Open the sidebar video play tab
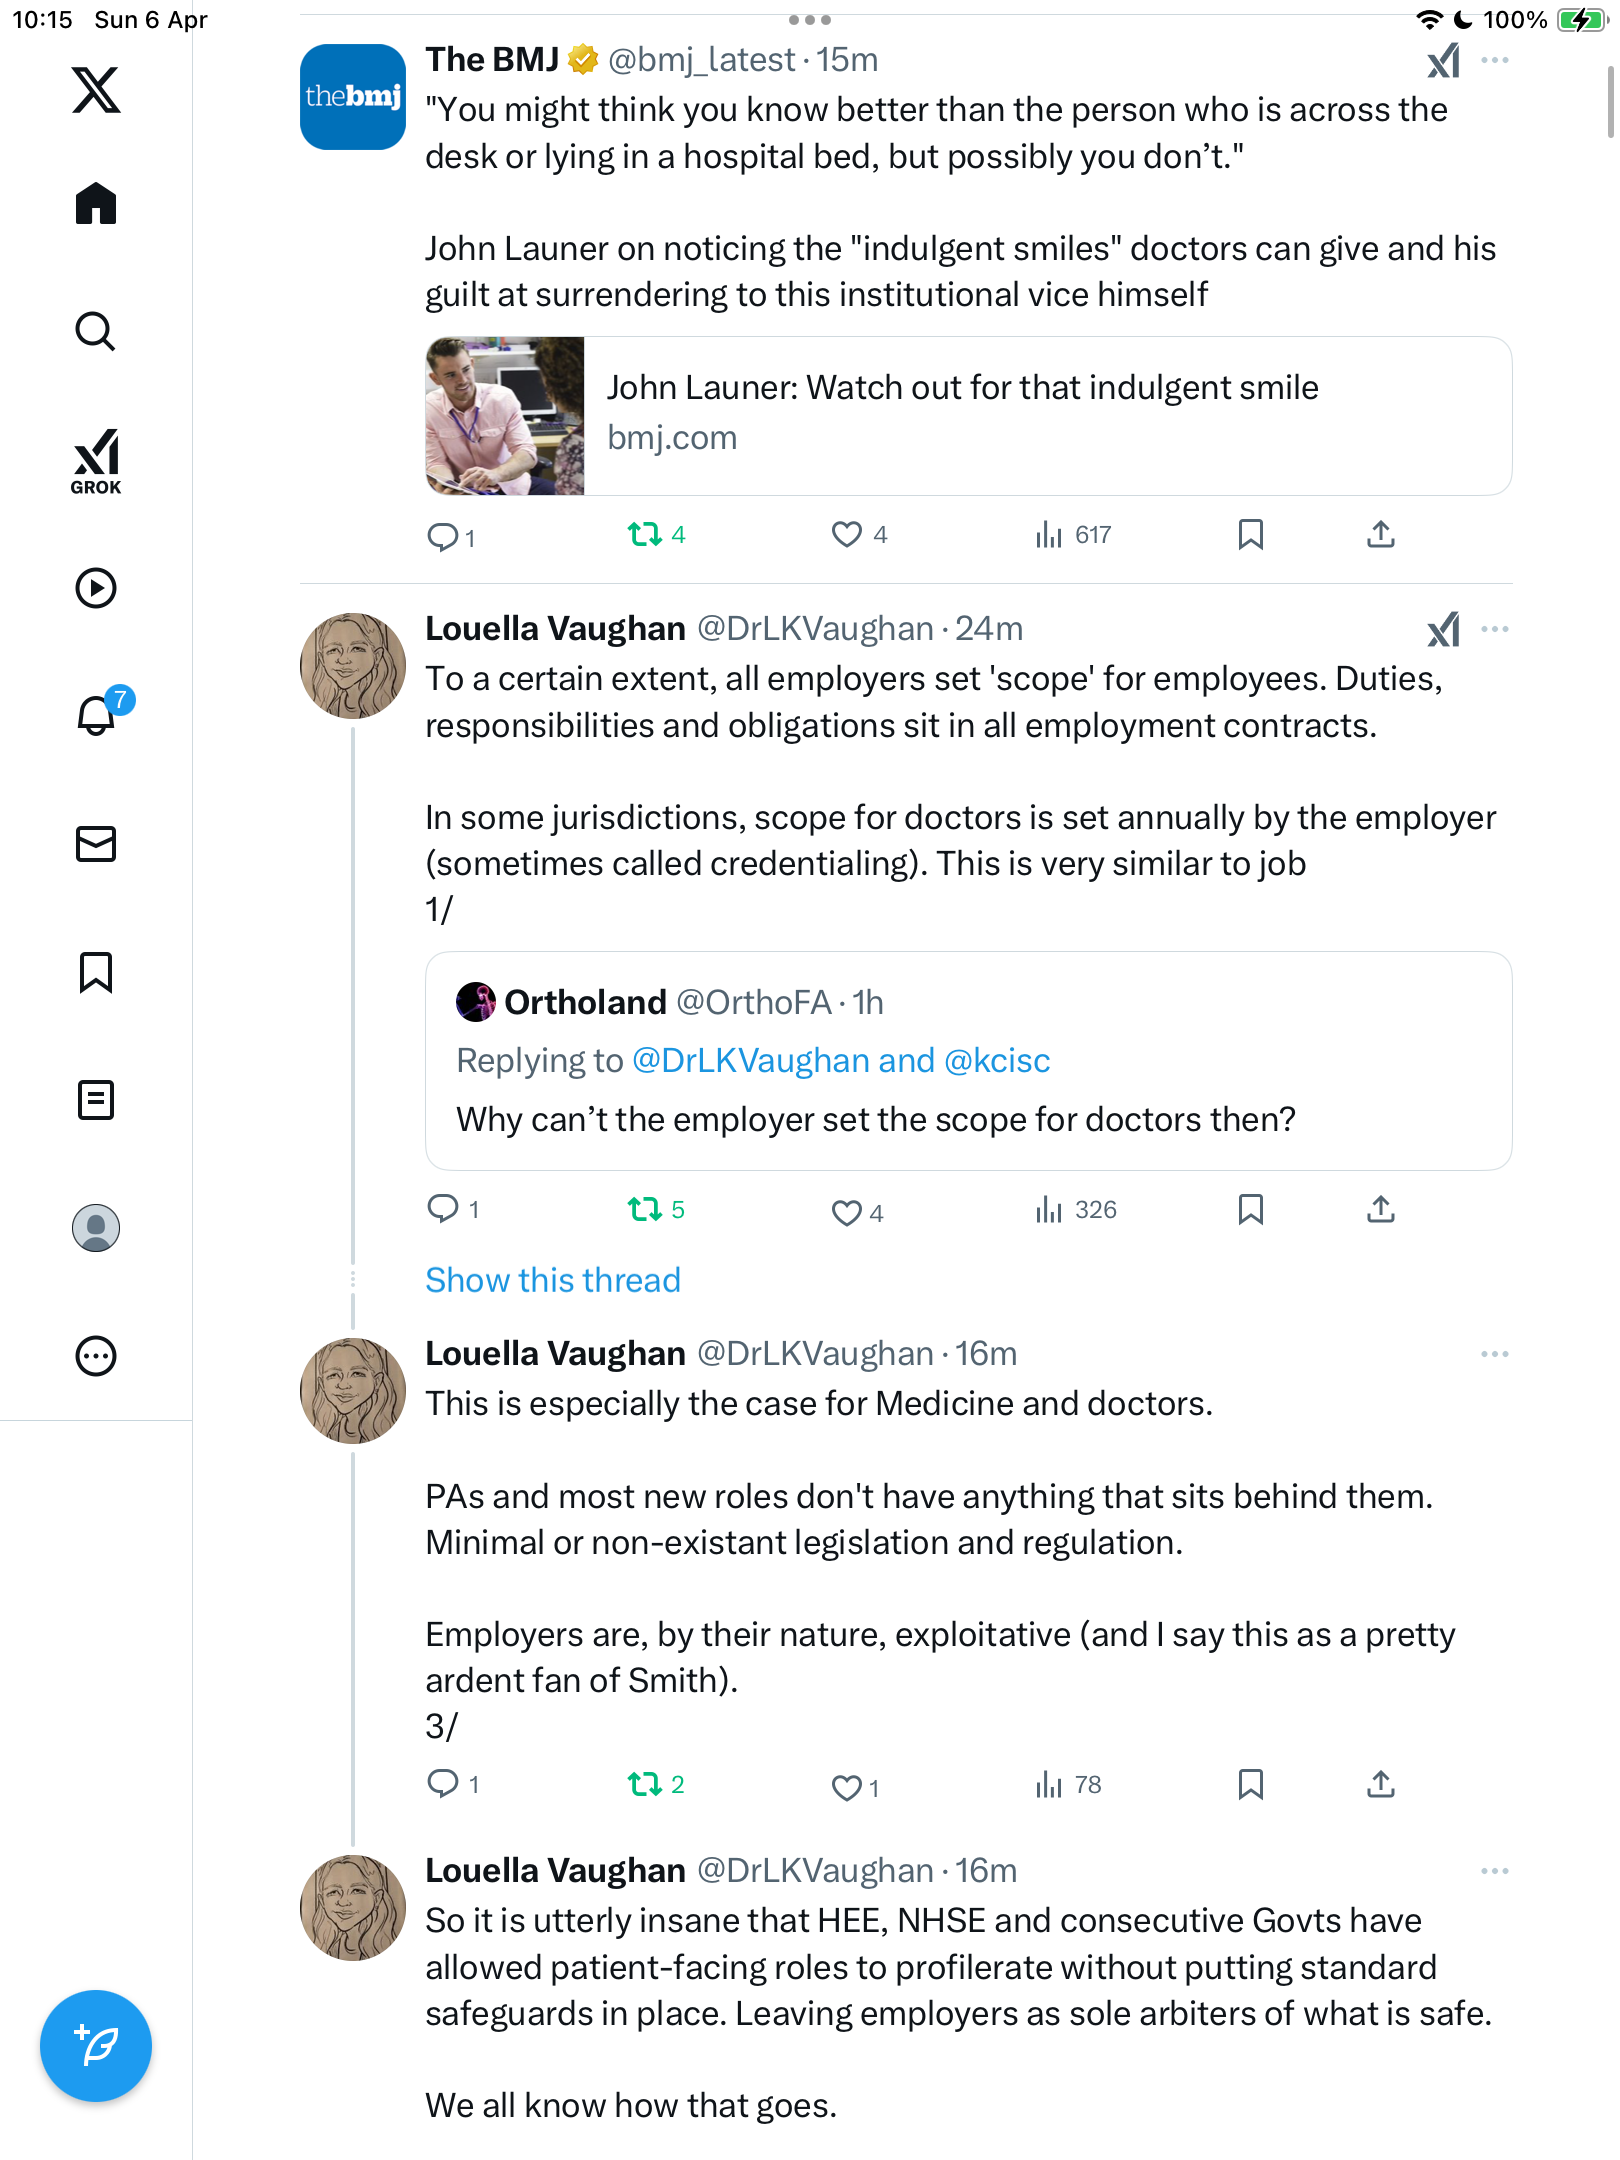 pos(96,588)
